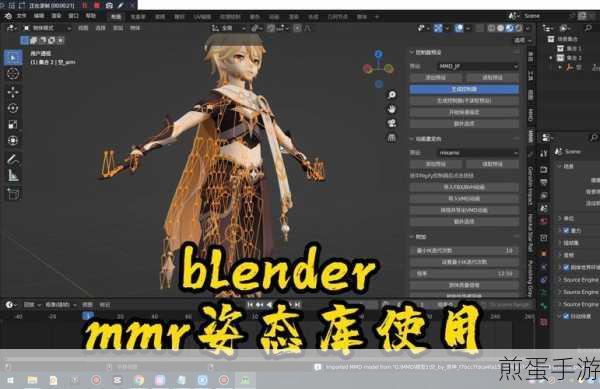Screen dimensions: 600x389
Task: Toggle the checkbox below the Source Engine rows
Action: pos(566,316)
